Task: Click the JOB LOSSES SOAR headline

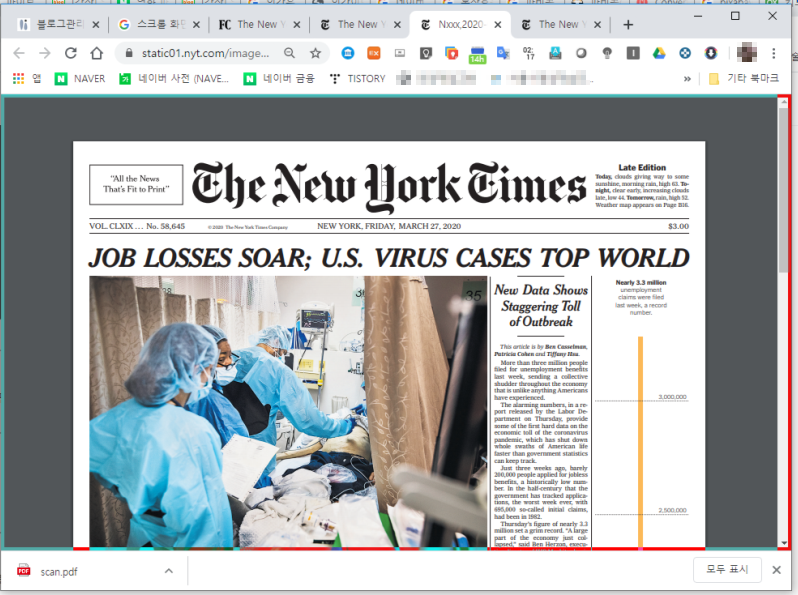Action: click(389, 258)
